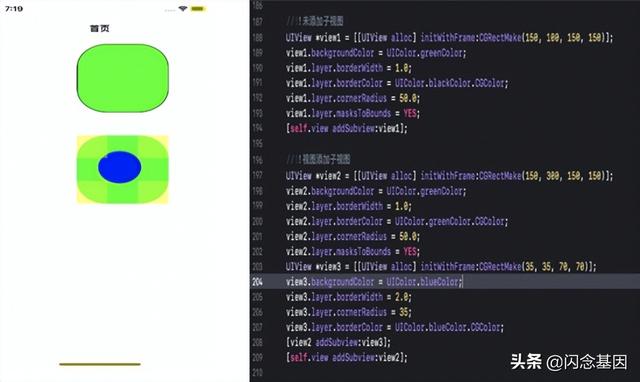Click line number 188 in the gutter
The height and width of the screenshot is (382, 640).
258,38
